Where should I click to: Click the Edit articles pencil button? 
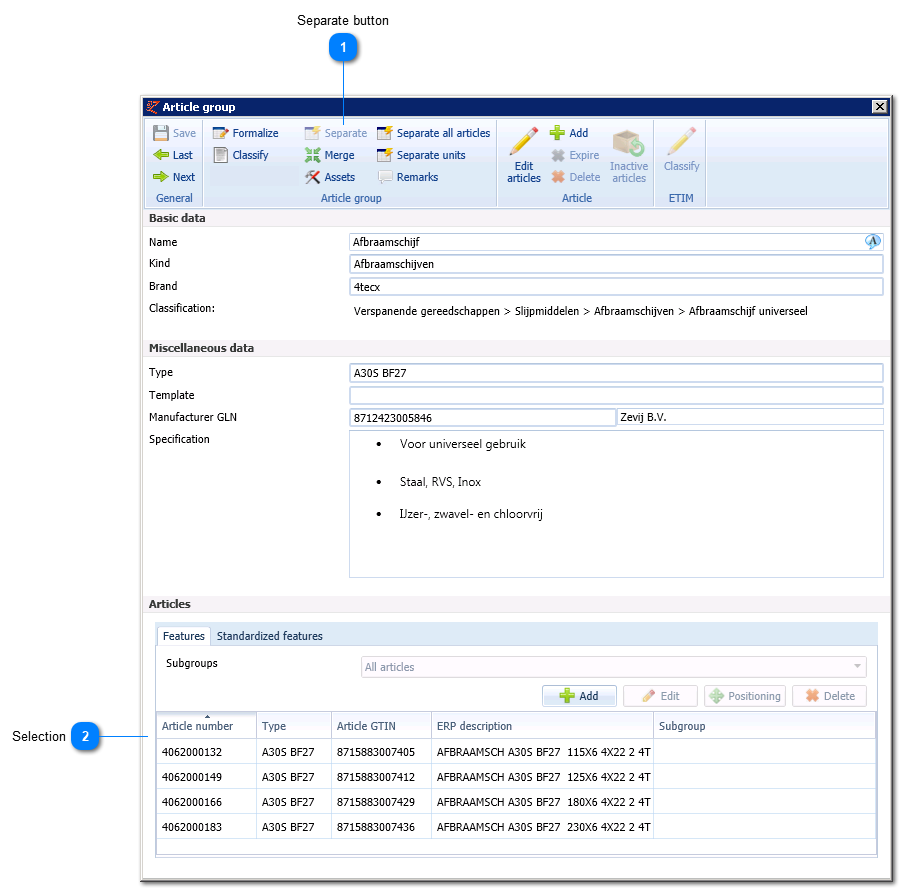click(523, 155)
